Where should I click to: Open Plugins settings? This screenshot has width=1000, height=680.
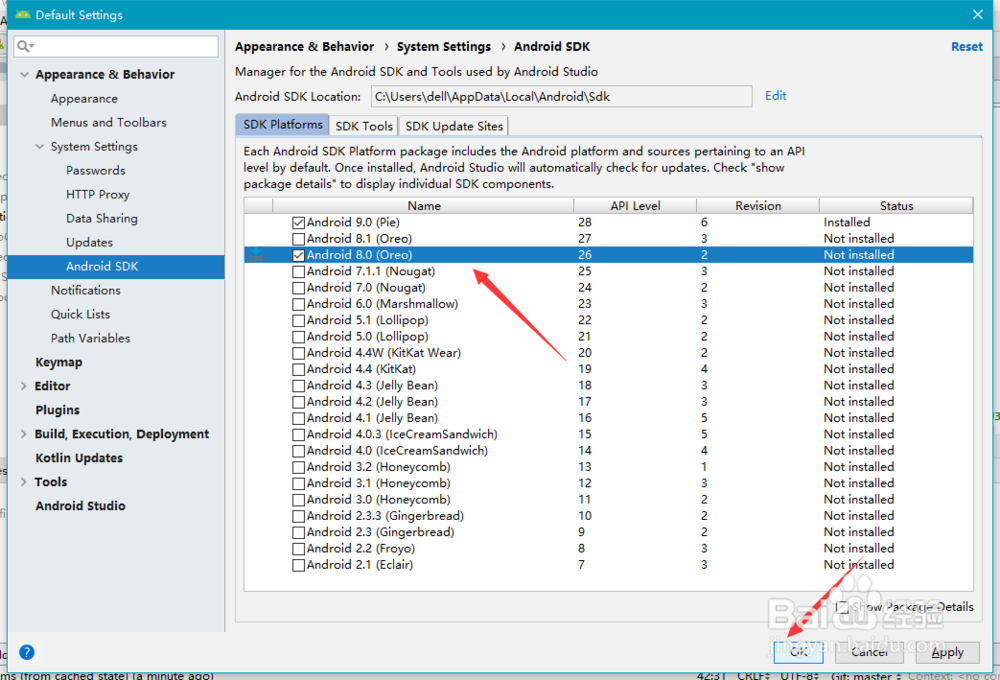(57, 410)
